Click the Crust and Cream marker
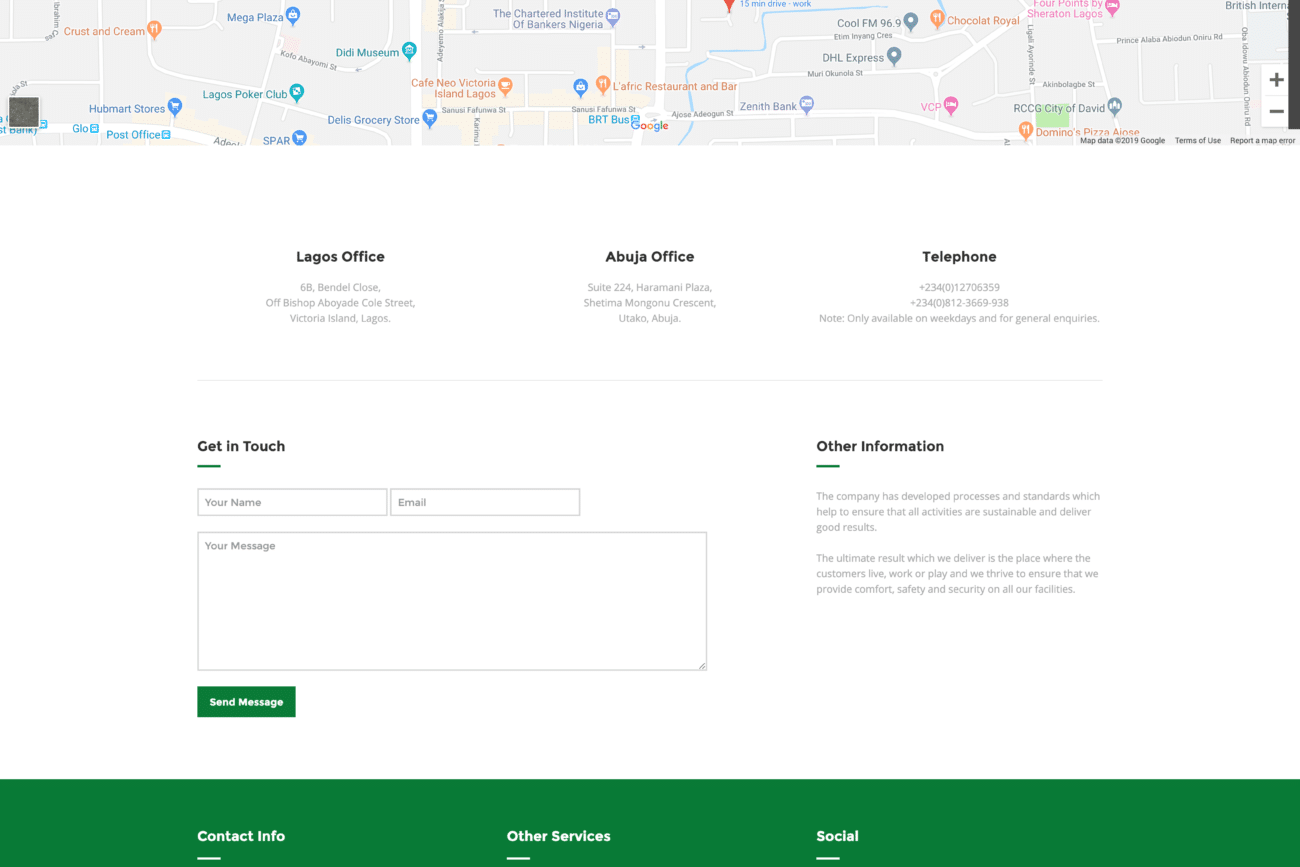This screenshot has height=867, width=1300. (154, 29)
